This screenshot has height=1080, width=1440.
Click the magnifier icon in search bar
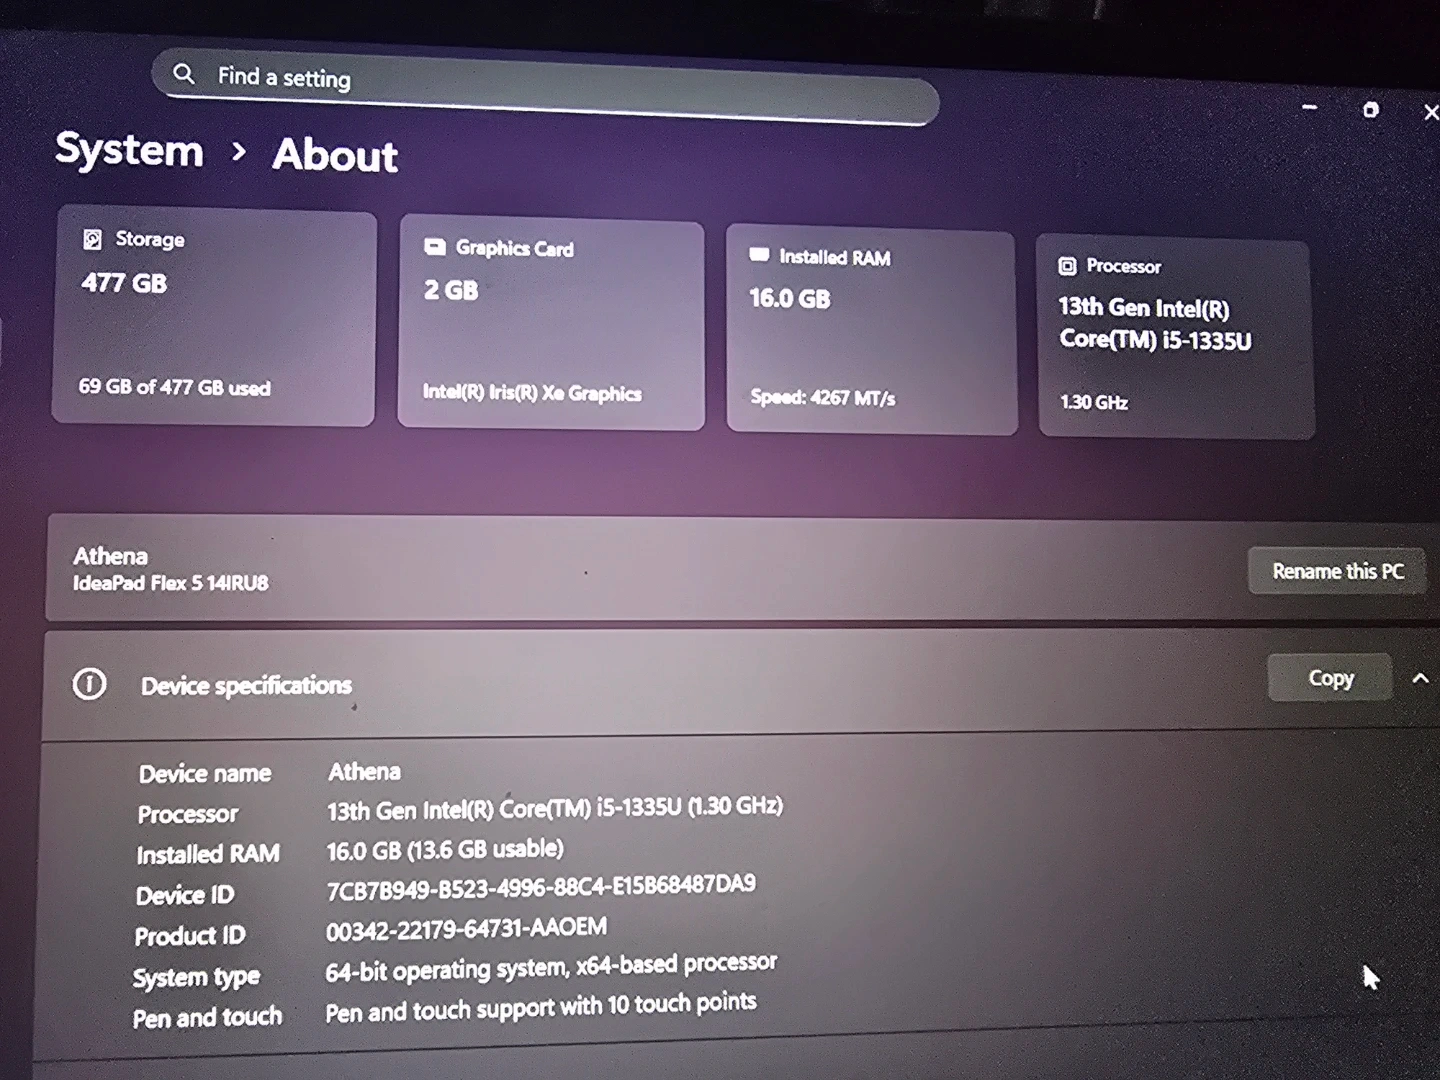click(184, 74)
